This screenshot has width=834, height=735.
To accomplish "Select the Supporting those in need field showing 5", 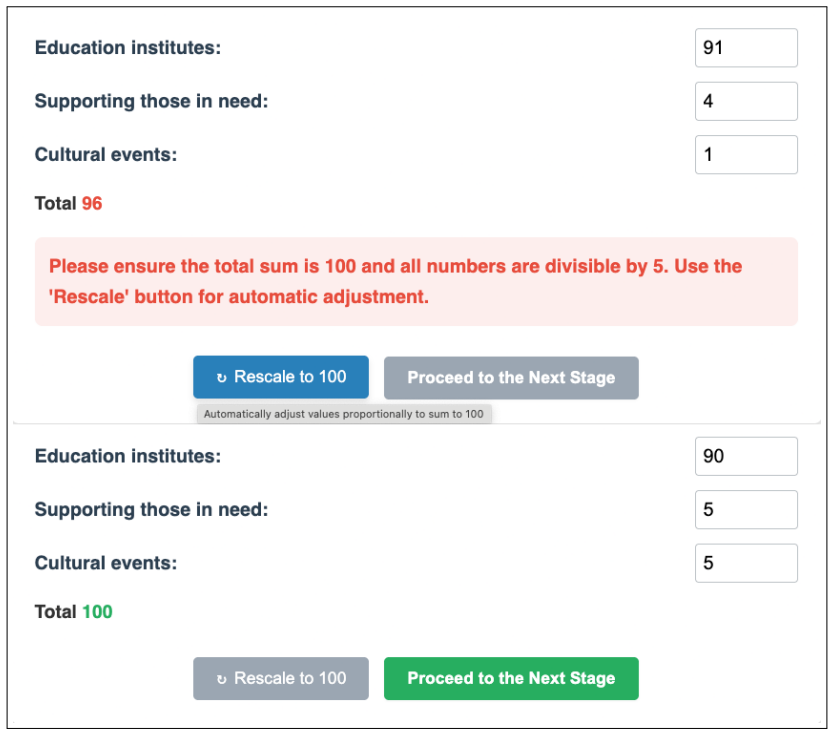I will 746,510.
